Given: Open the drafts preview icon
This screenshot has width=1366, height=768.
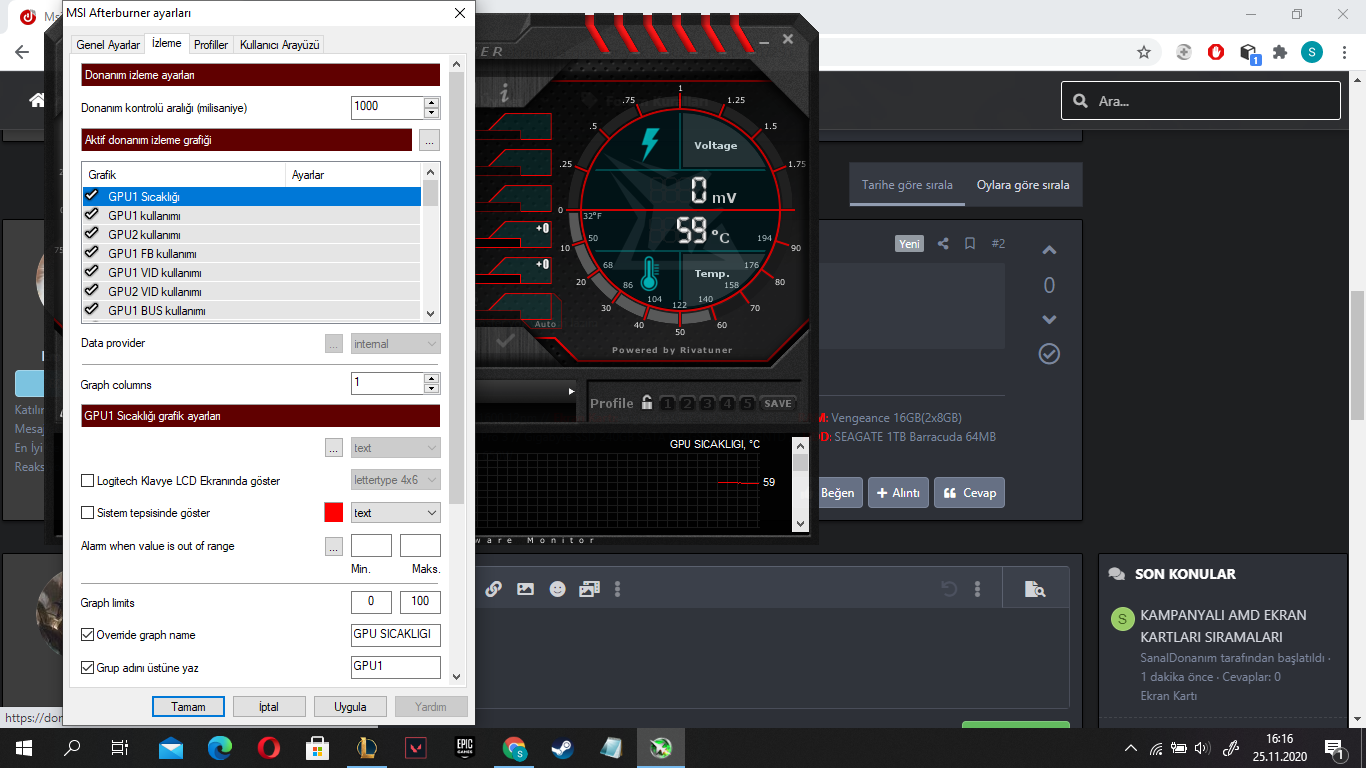Looking at the screenshot, I should (1035, 588).
